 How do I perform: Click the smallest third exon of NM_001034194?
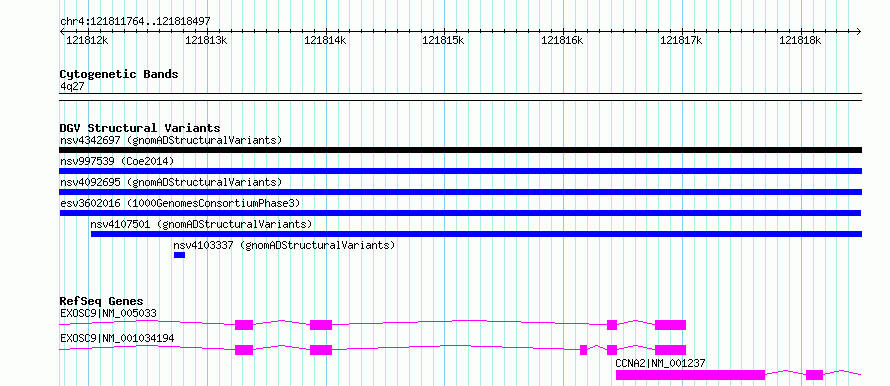583,350
